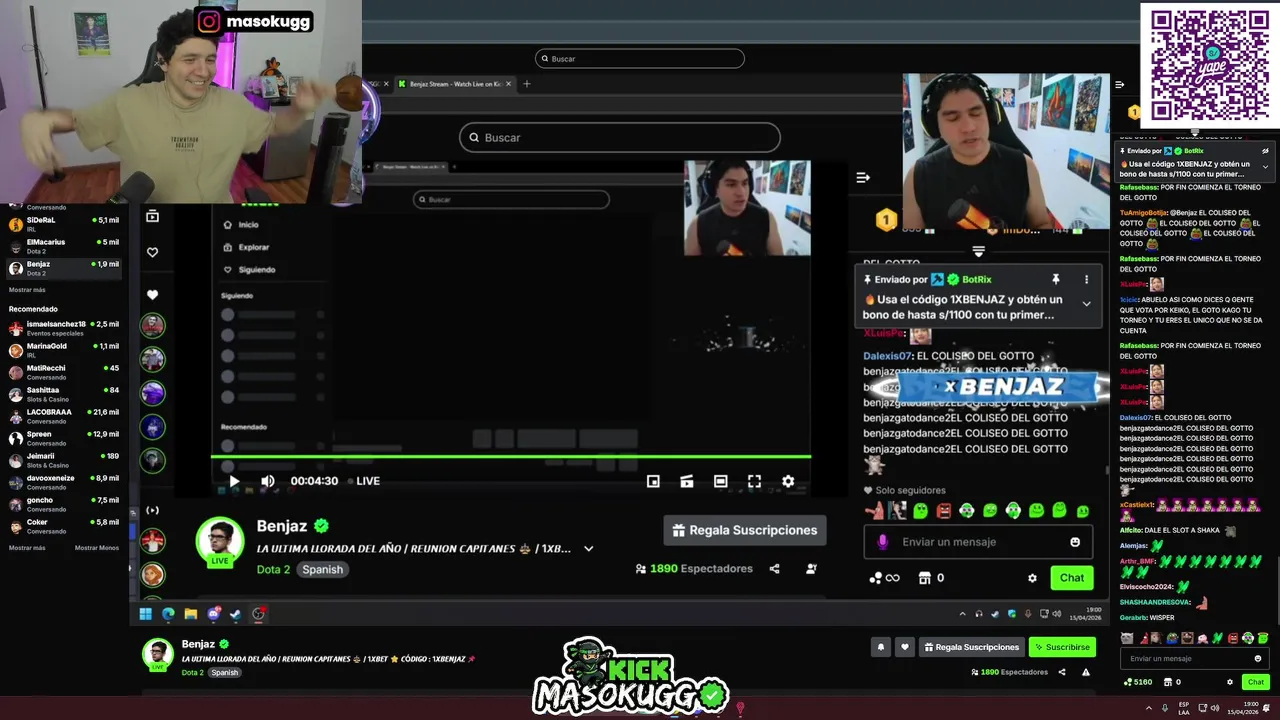Open video settings gear in embedded player
The image size is (1280, 720).
coord(788,481)
